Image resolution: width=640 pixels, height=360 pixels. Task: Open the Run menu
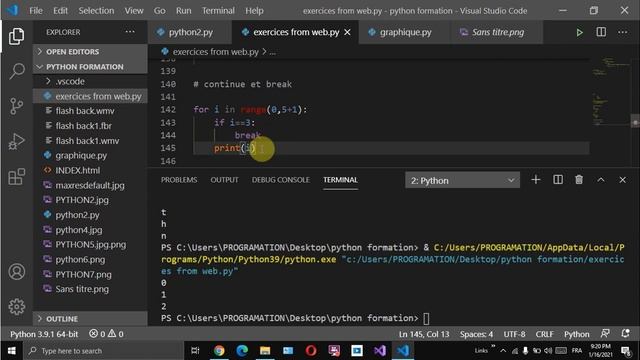click(184, 11)
